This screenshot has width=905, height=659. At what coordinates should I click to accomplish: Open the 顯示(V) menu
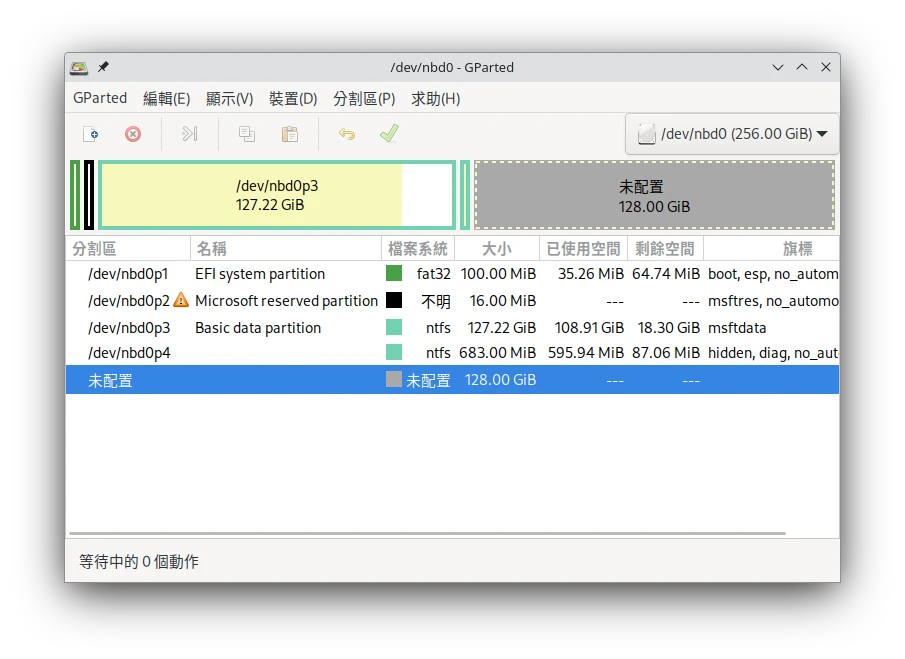click(229, 99)
